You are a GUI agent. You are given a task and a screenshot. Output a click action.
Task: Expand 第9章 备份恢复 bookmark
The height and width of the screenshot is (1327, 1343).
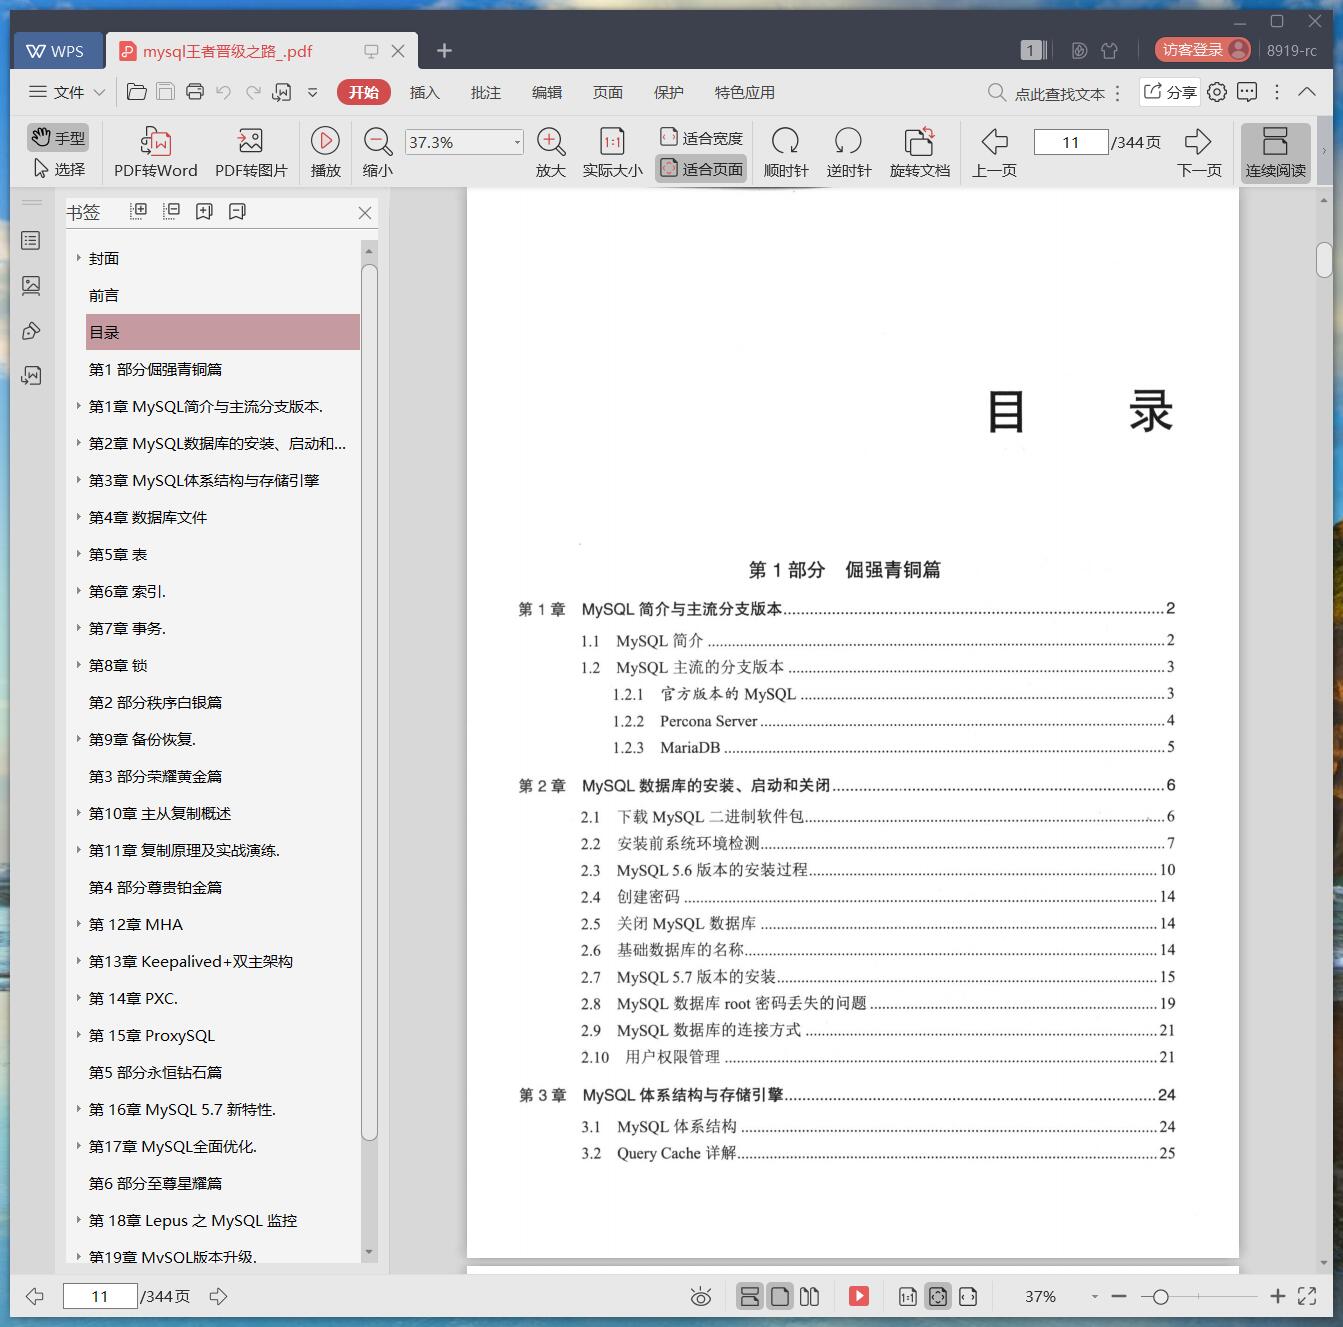pyautogui.click(x=78, y=739)
